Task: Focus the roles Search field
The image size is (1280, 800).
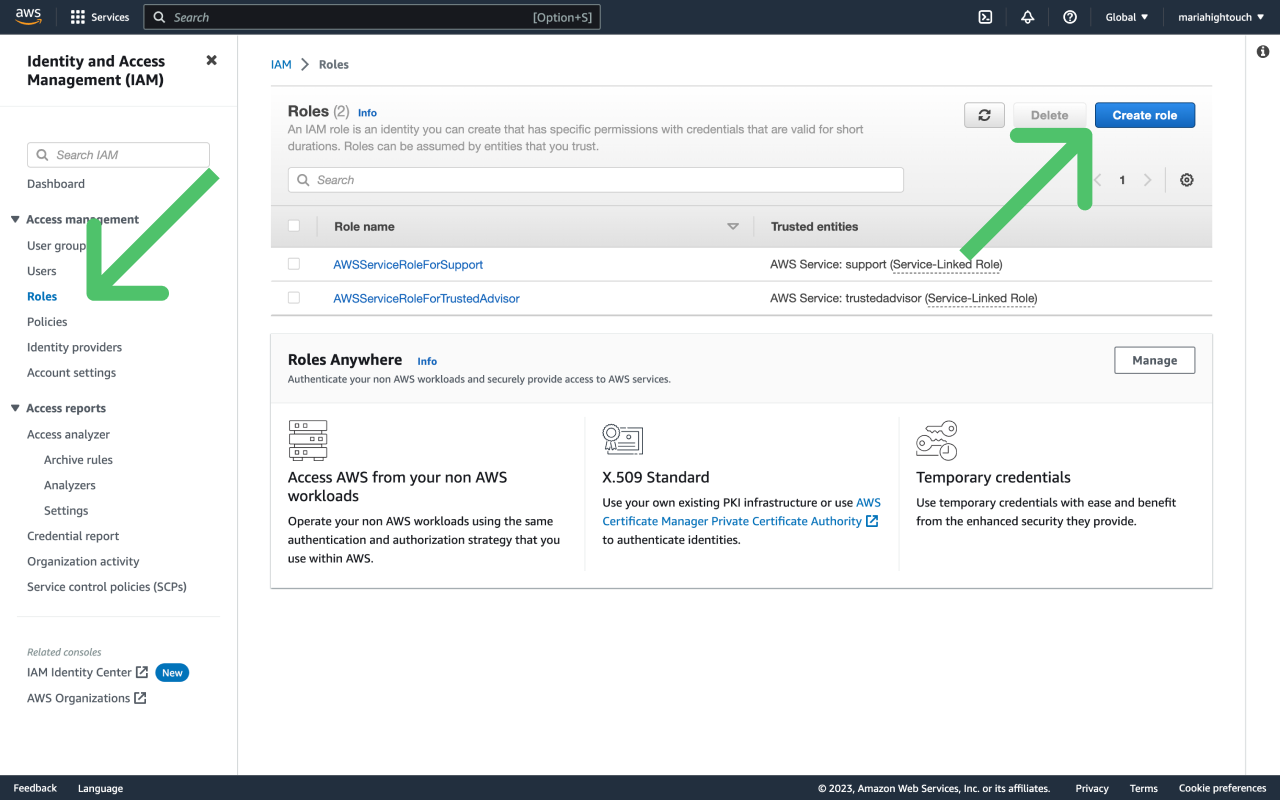Action: coord(596,180)
